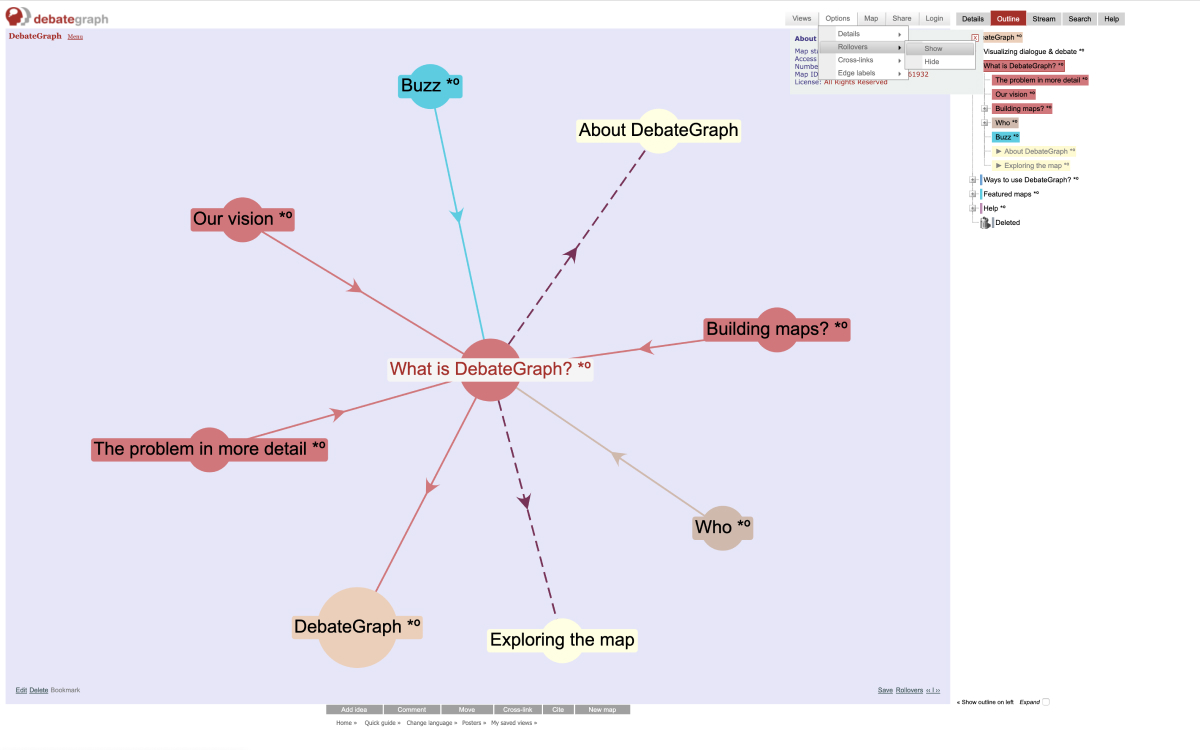Choose Show in the Rollovers submenu
The width and height of the screenshot is (1200, 750).
tap(933, 48)
